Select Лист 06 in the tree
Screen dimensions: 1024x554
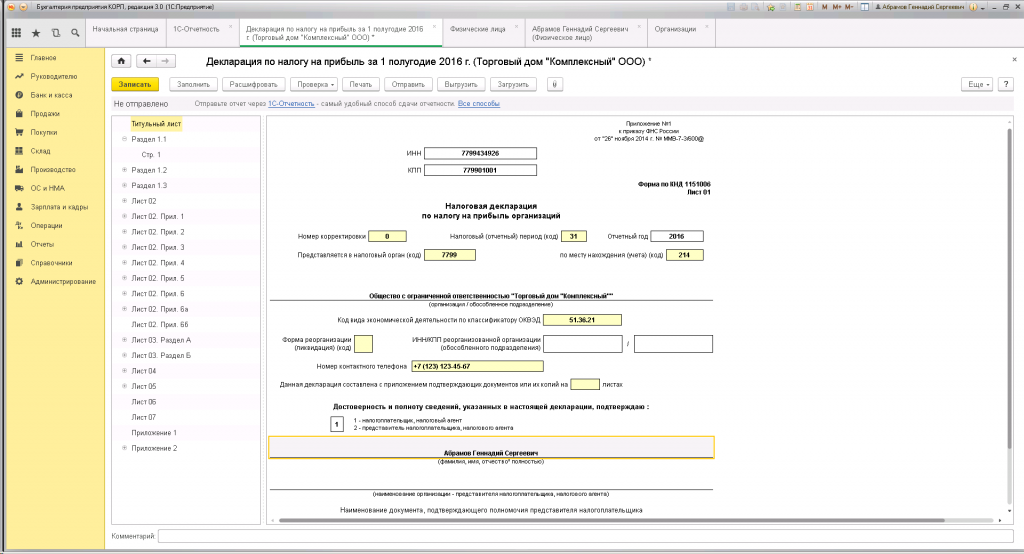coord(144,402)
